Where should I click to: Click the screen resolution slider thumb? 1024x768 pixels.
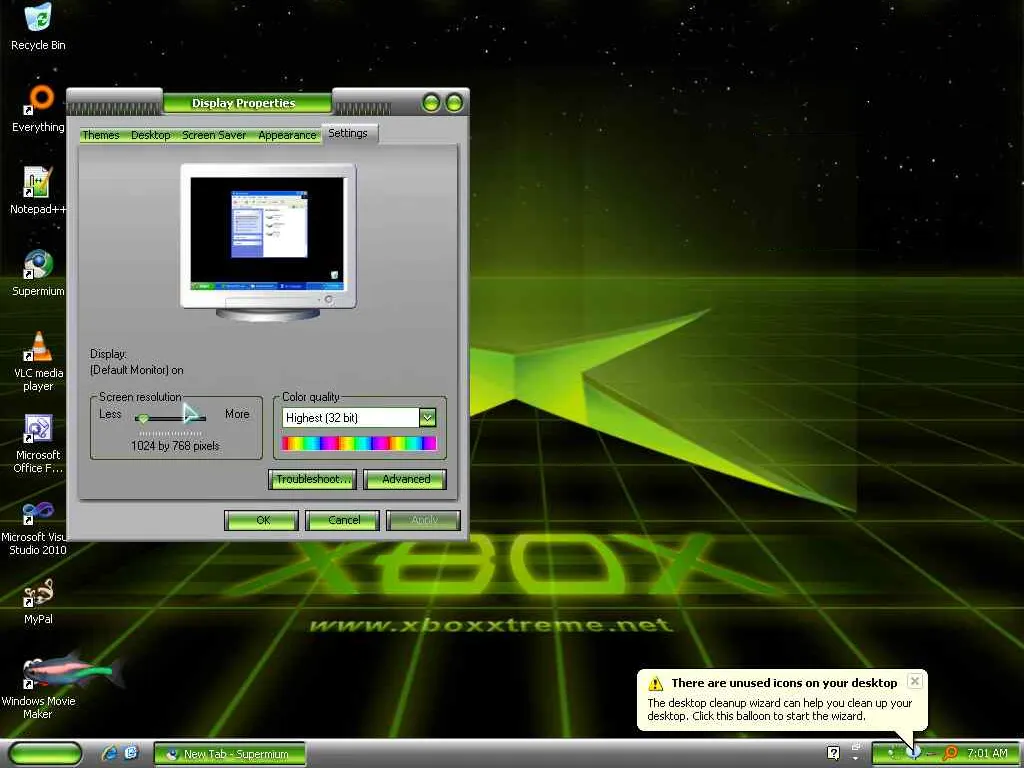(x=144, y=418)
